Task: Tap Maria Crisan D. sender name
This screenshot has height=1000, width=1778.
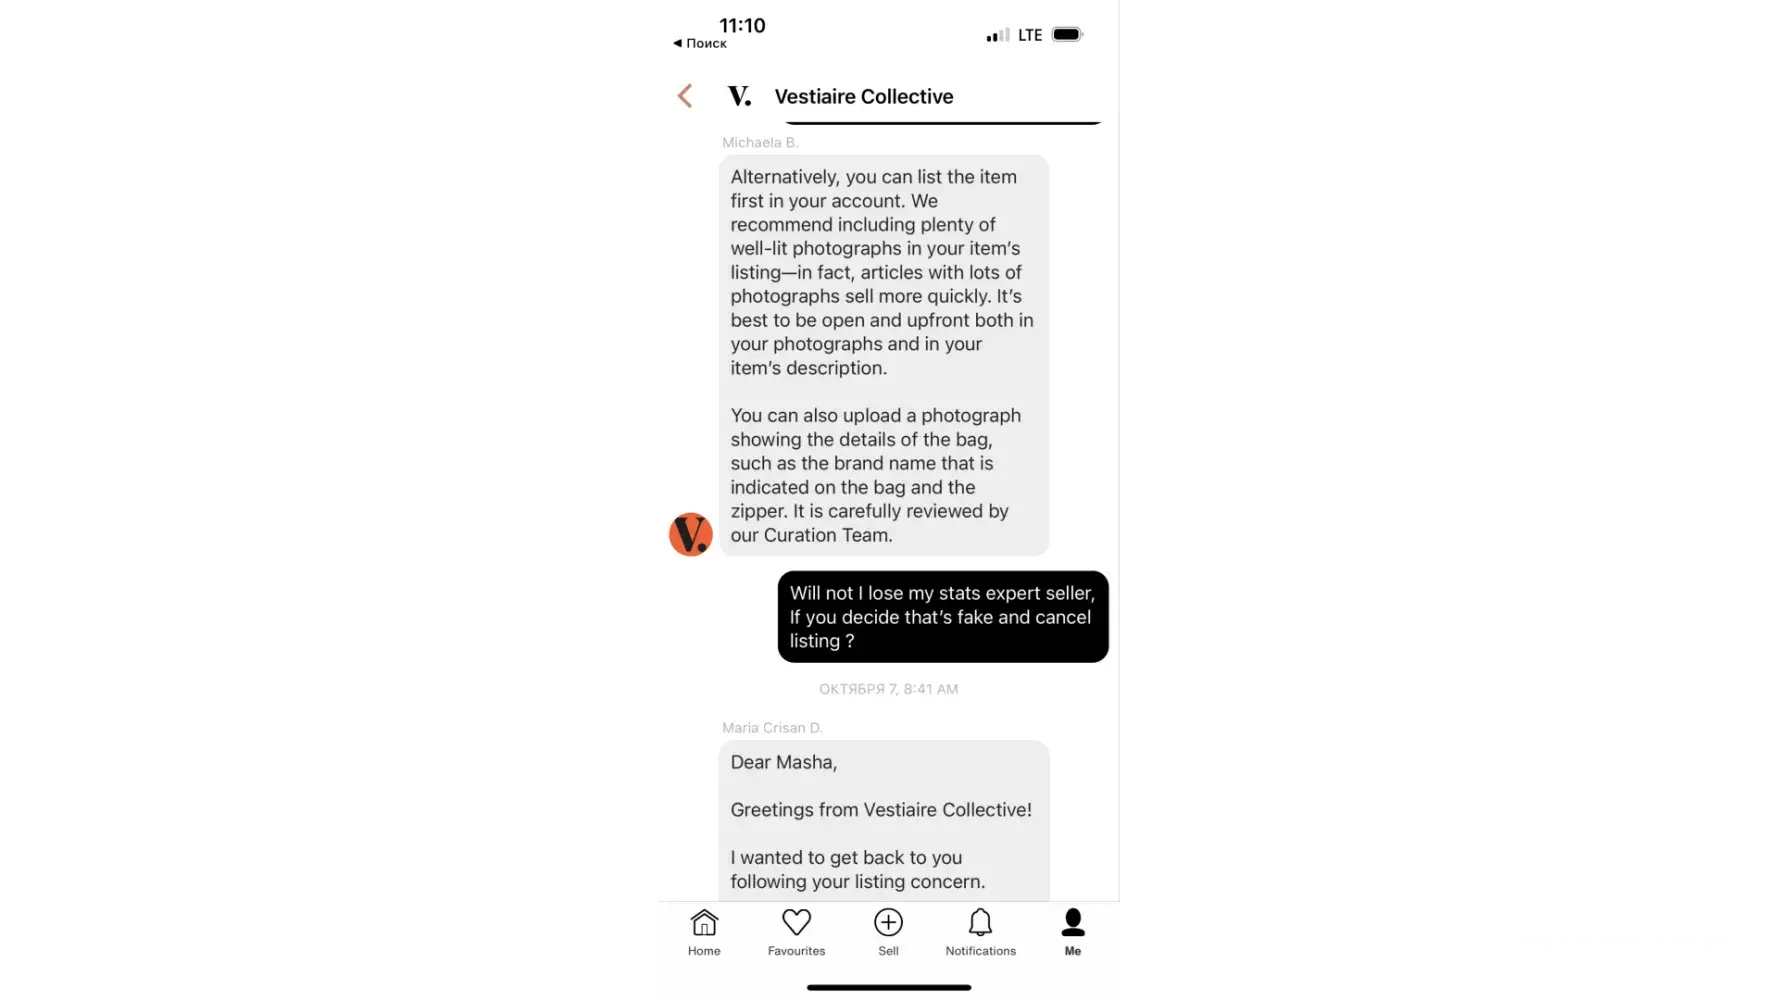Action: pyautogui.click(x=772, y=727)
